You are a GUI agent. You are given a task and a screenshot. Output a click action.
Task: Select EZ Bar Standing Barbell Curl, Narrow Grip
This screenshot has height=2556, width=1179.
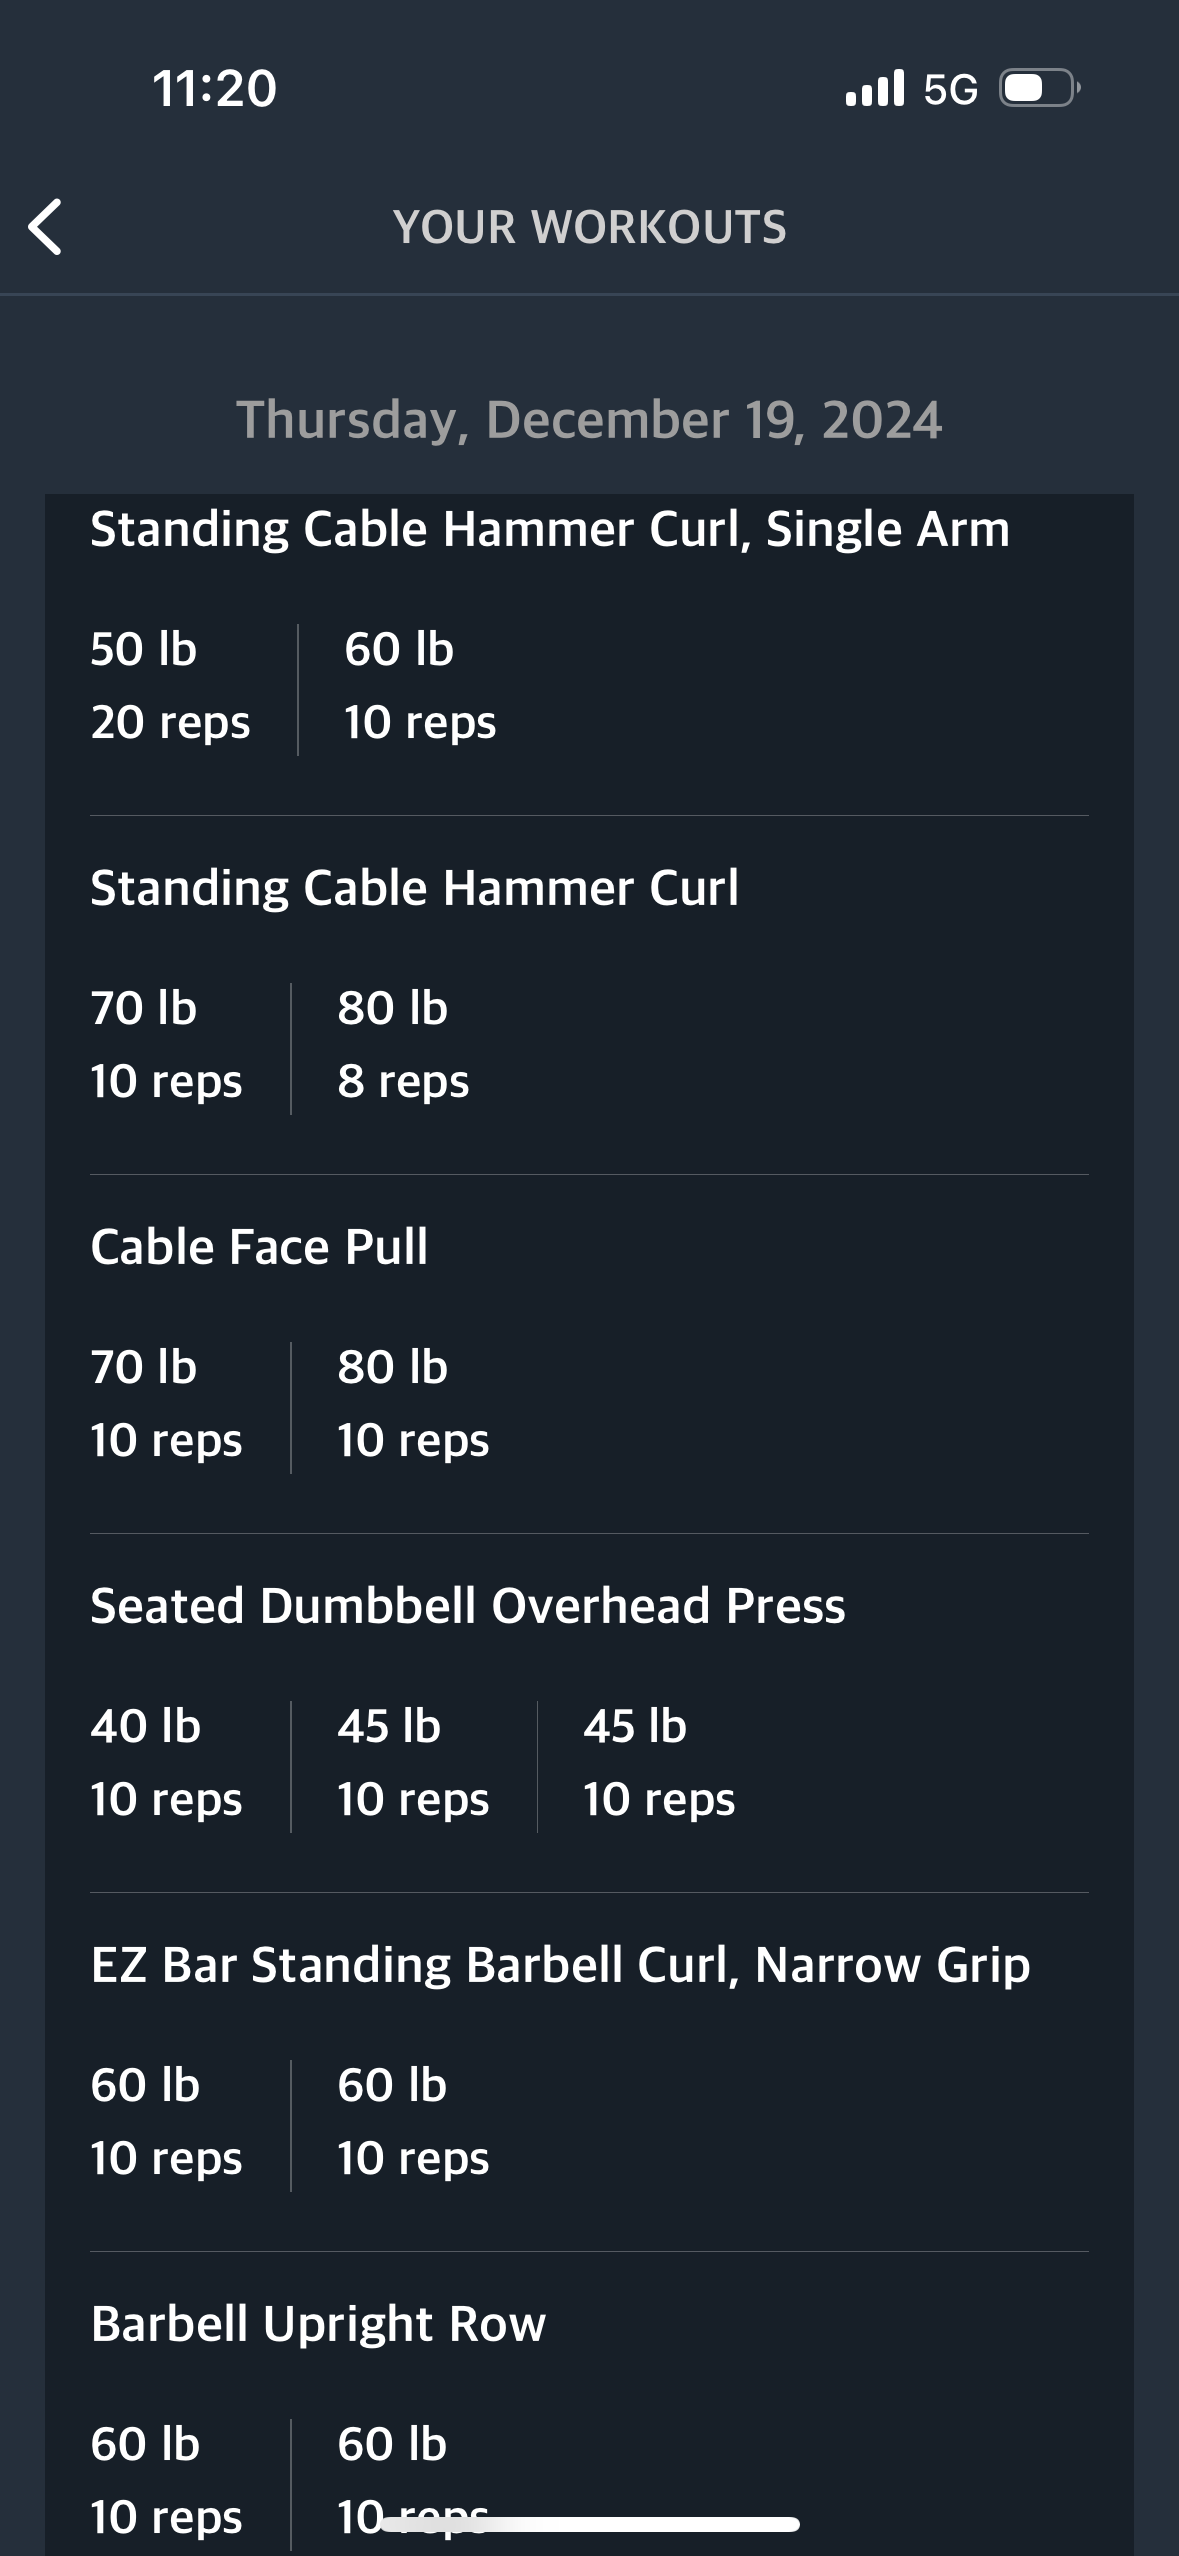click(560, 1965)
